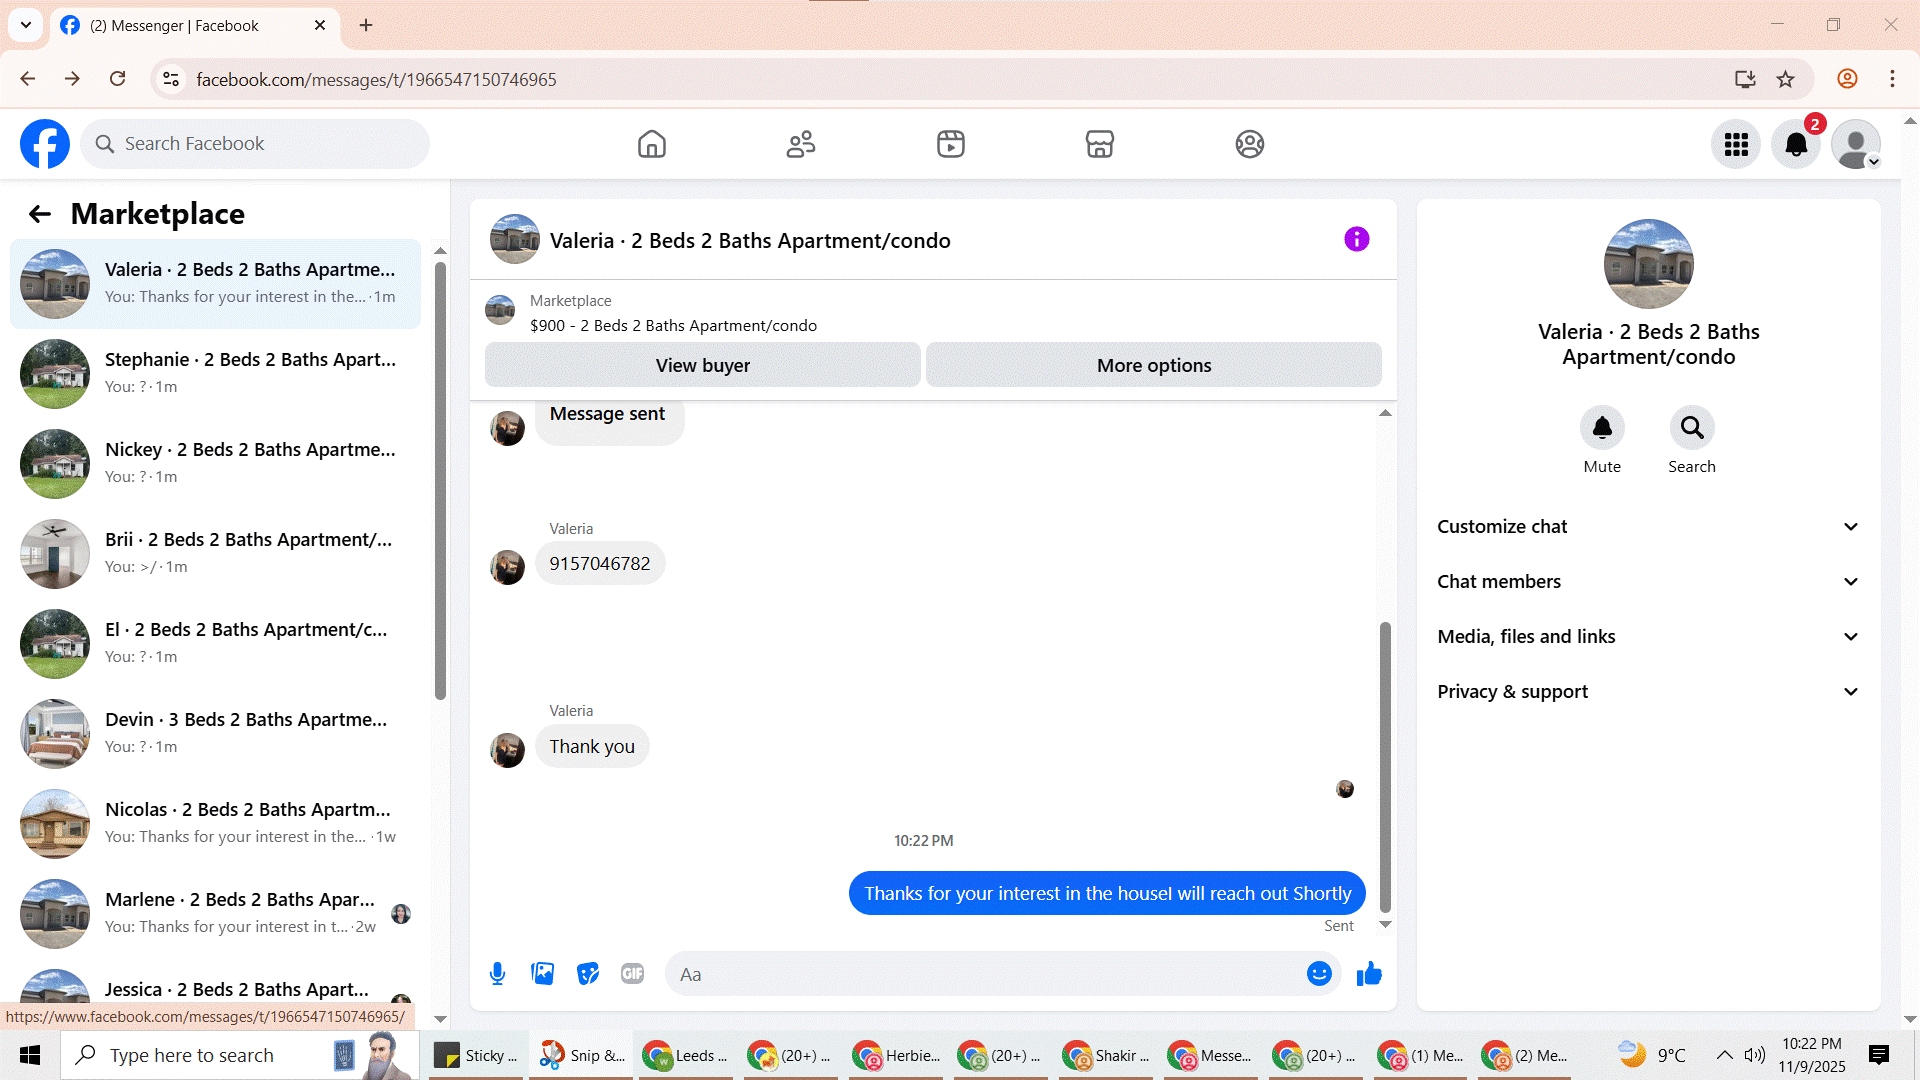Click the listing thumbnail in right panel
The height and width of the screenshot is (1080, 1920).
[1648, 264]
